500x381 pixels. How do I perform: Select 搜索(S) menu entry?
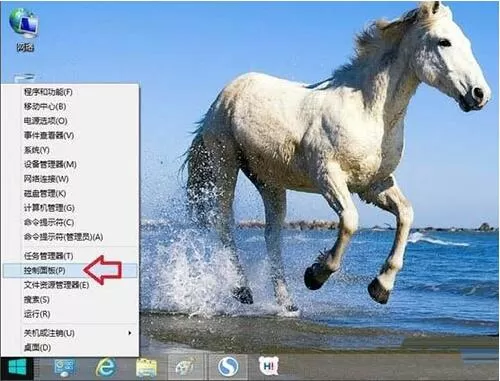tap(71, 300)
